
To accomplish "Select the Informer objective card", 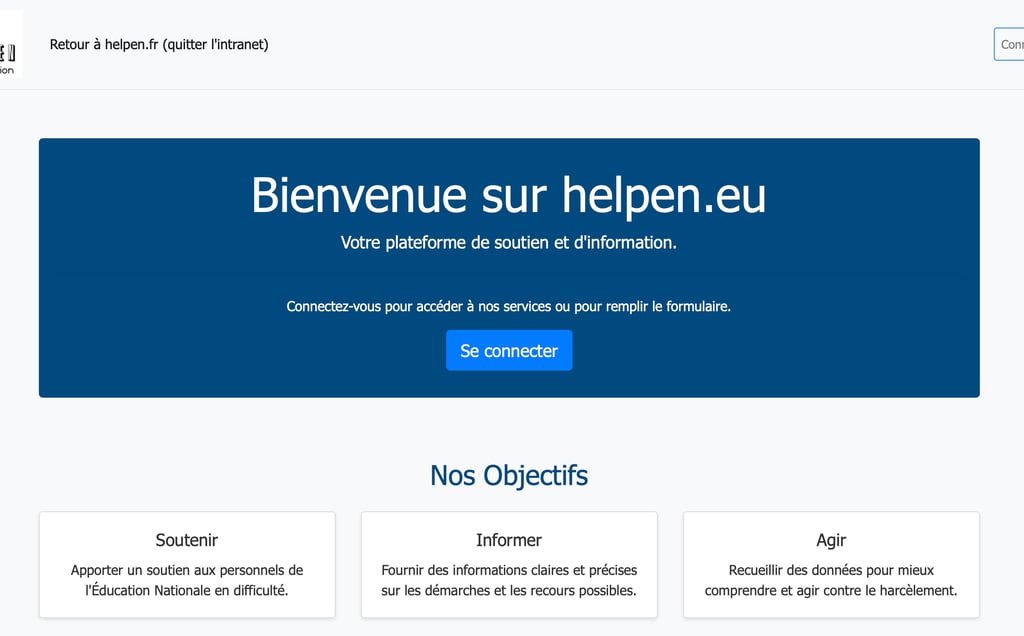I will (x=509, y=565).
